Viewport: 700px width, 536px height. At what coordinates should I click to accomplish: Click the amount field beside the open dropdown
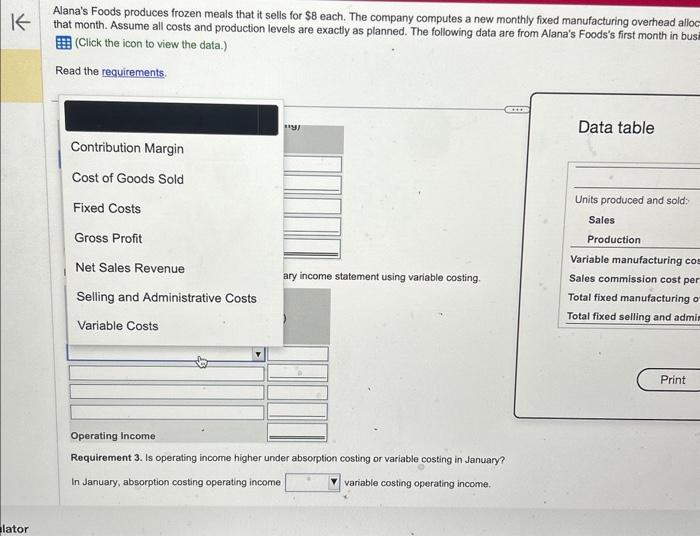(298, 354)
